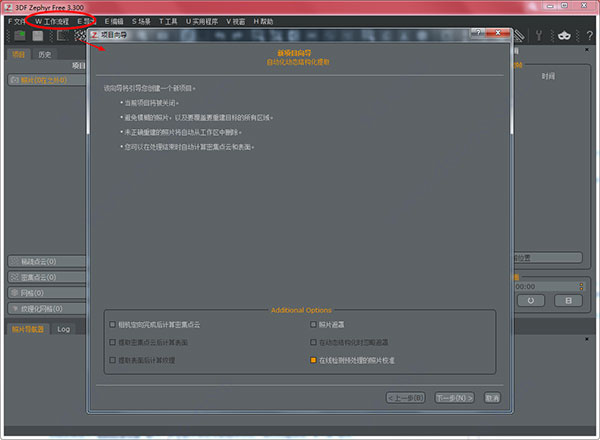Open H 帮助 menu

(x=263, y=21)
